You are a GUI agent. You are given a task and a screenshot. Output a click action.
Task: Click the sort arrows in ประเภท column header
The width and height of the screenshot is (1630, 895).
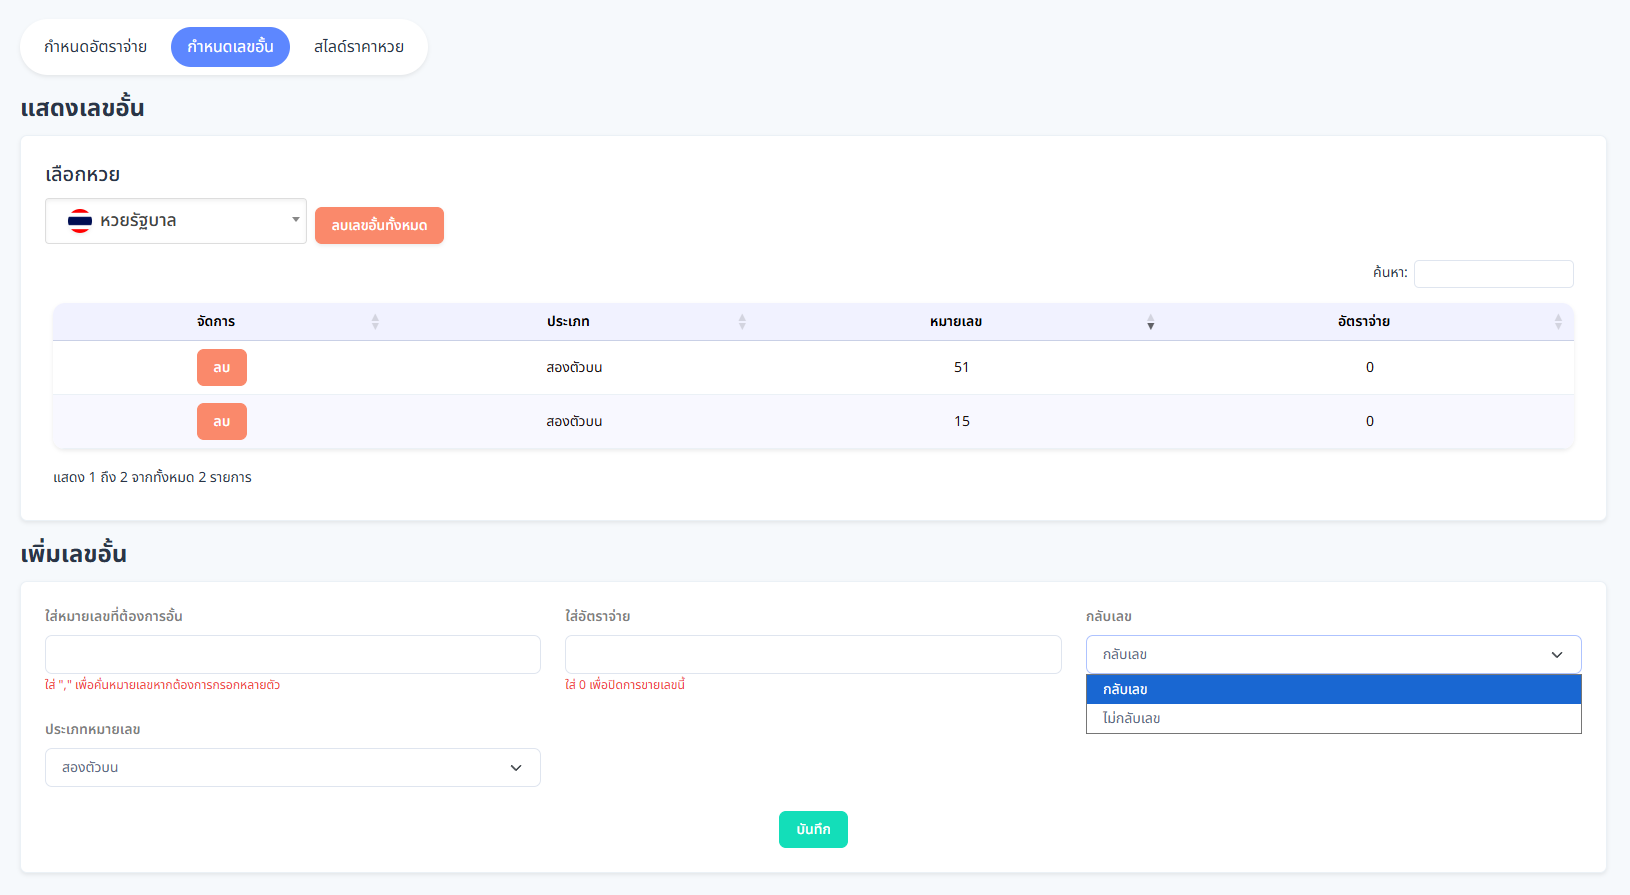[x=742, y=322]
